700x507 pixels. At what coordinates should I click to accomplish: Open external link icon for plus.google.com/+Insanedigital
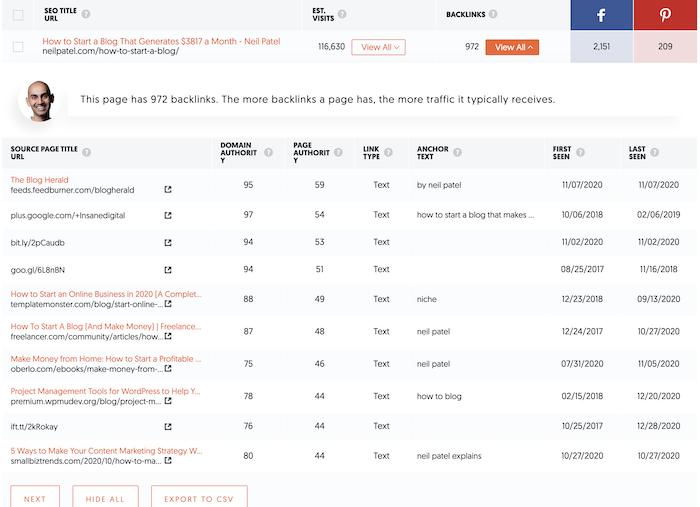tap(168, 216)
